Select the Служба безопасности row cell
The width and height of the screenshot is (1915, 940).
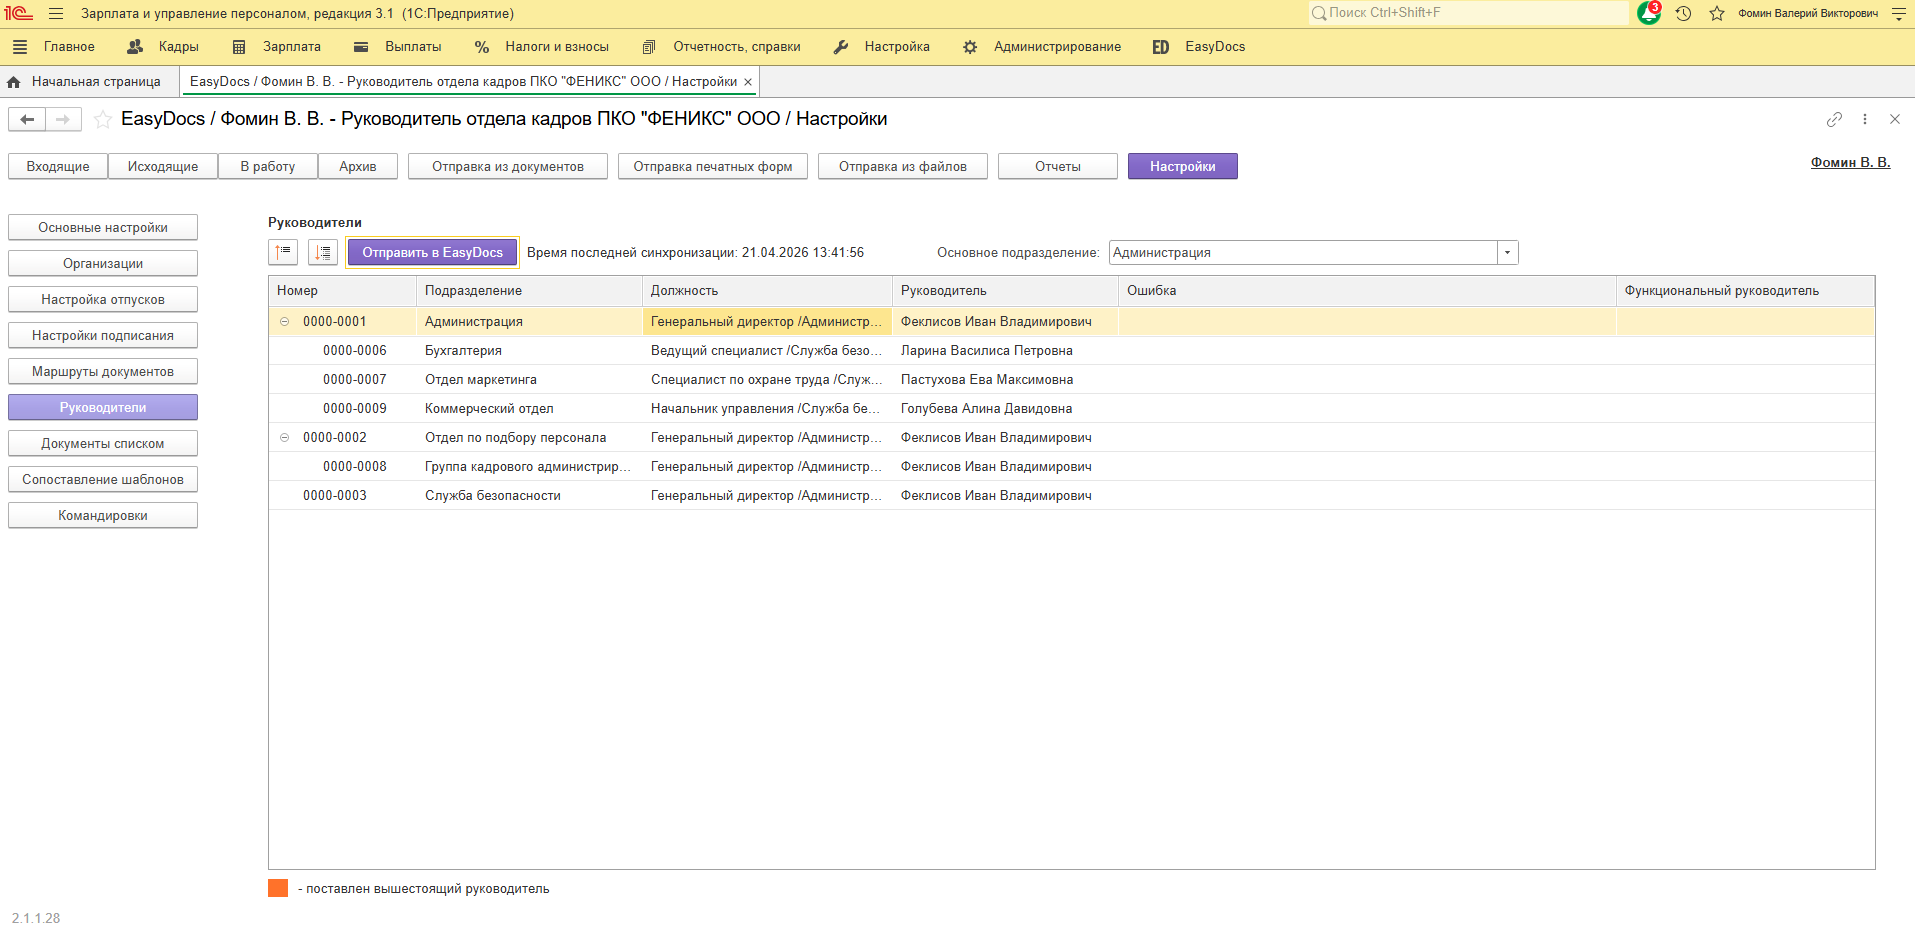click(529, 496)
